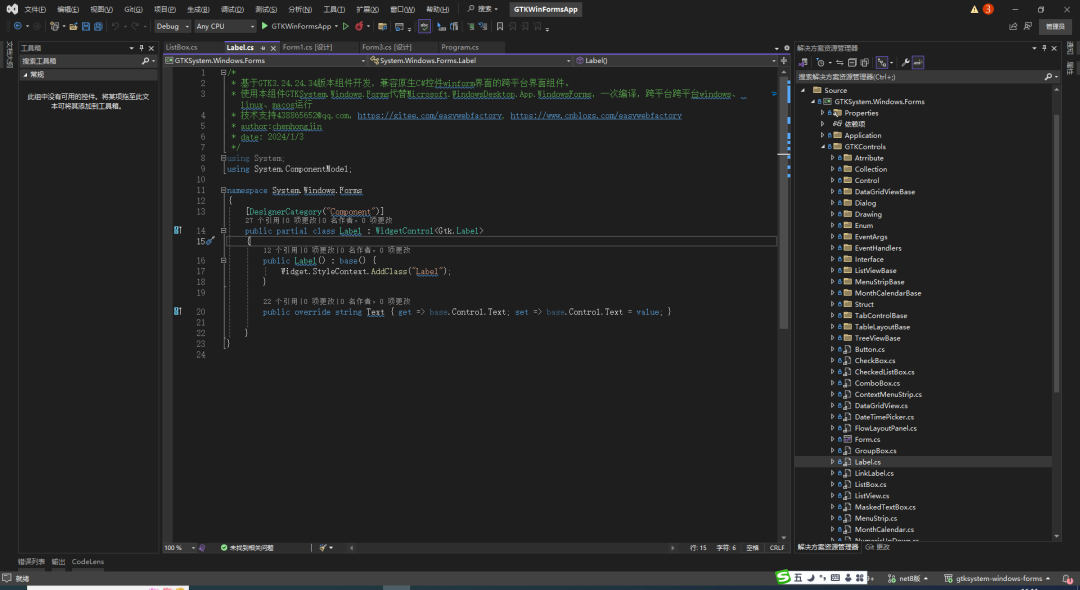Toggle auto-hide pin on the Toolbox panel
The width and height of the screenshot is (1080, 590).
click(142, 47)
